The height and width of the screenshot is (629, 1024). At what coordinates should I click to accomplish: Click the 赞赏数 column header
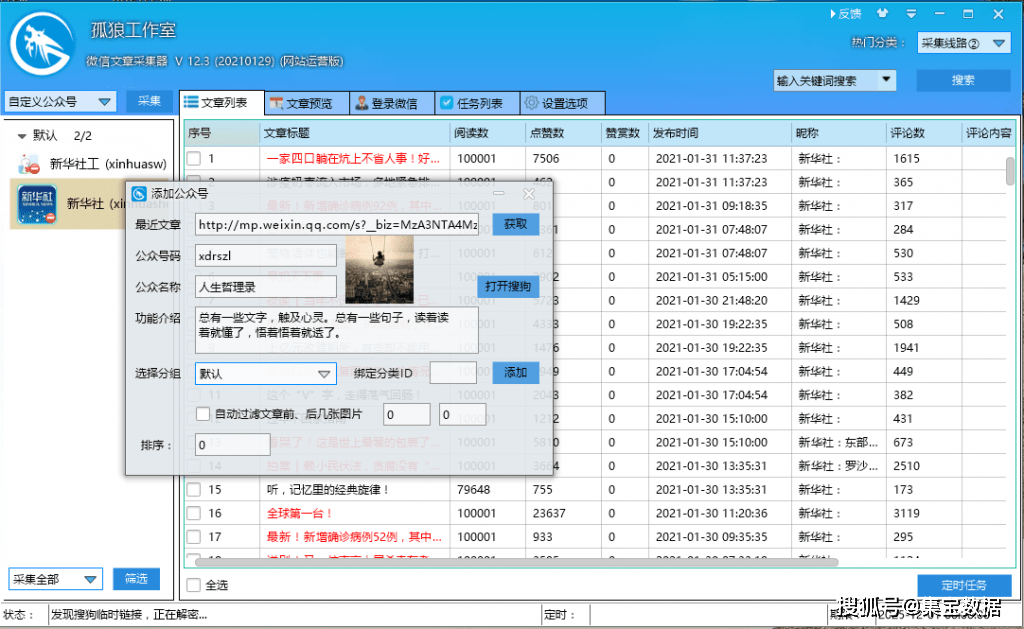(625, 133)
